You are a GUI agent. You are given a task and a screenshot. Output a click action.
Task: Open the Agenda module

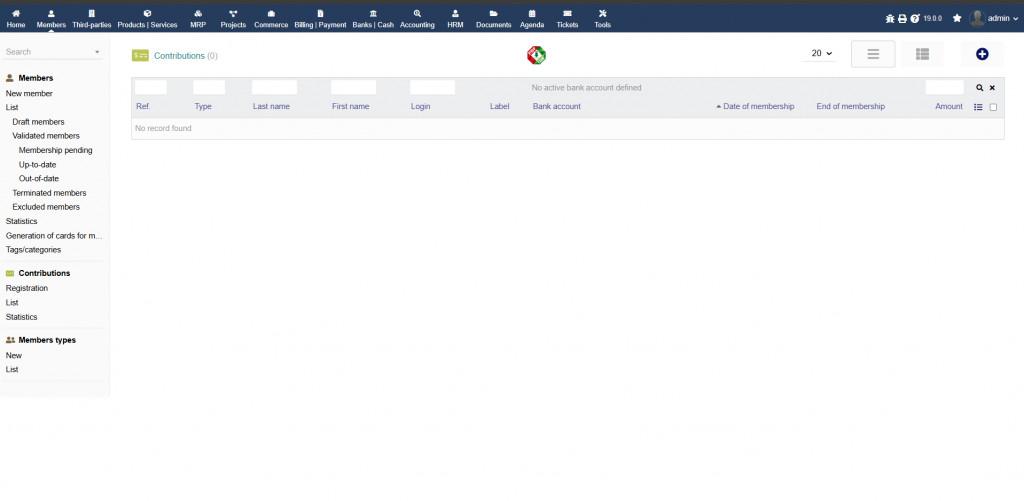click(x=532, y=19)
